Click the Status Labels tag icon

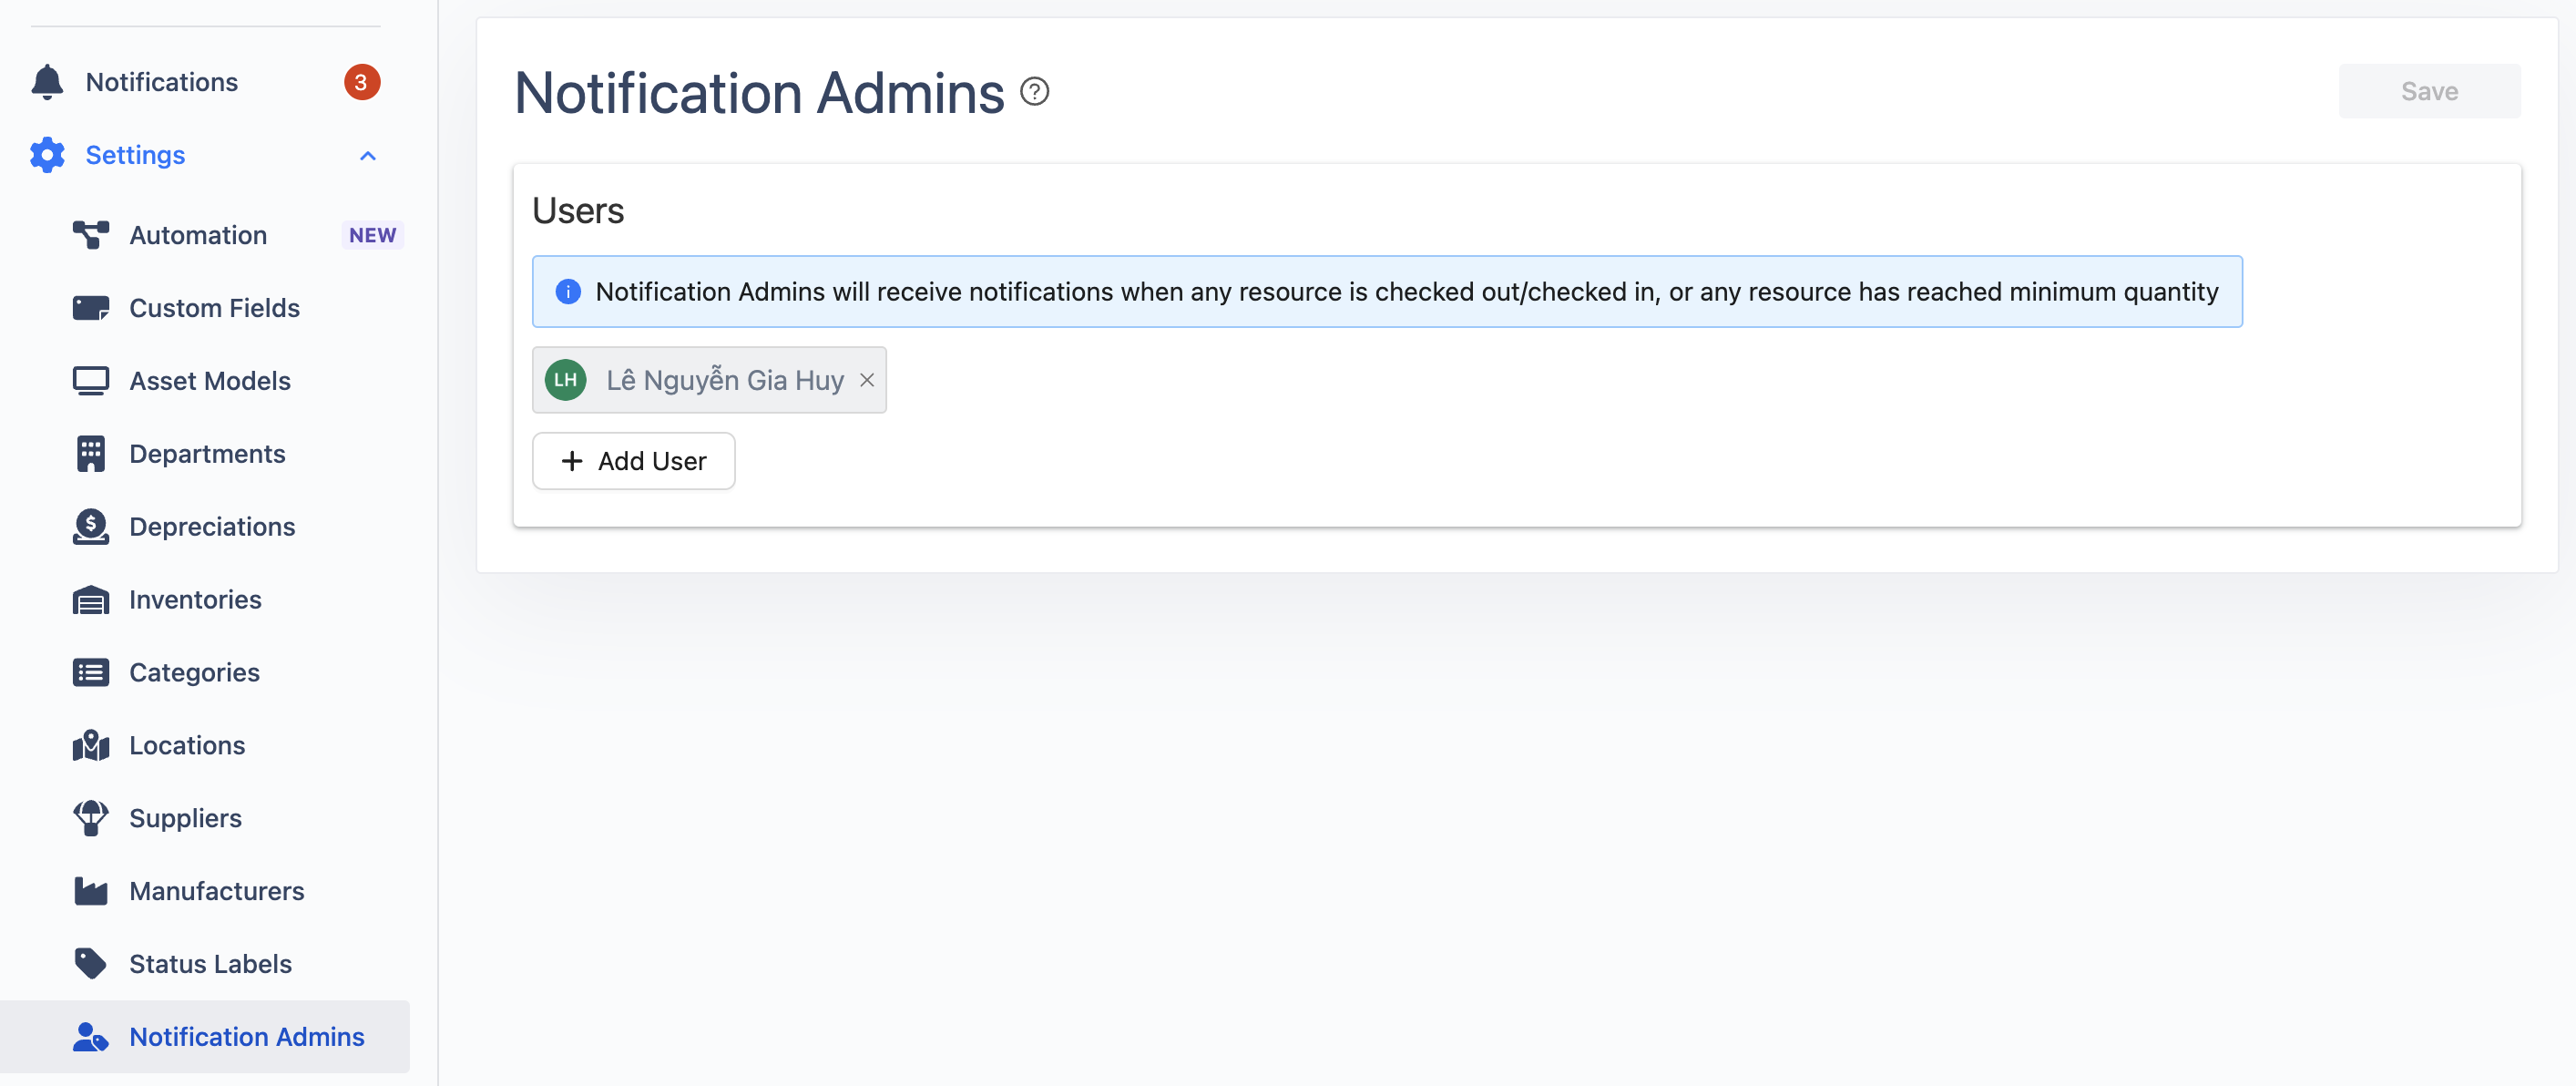[90, 964]
